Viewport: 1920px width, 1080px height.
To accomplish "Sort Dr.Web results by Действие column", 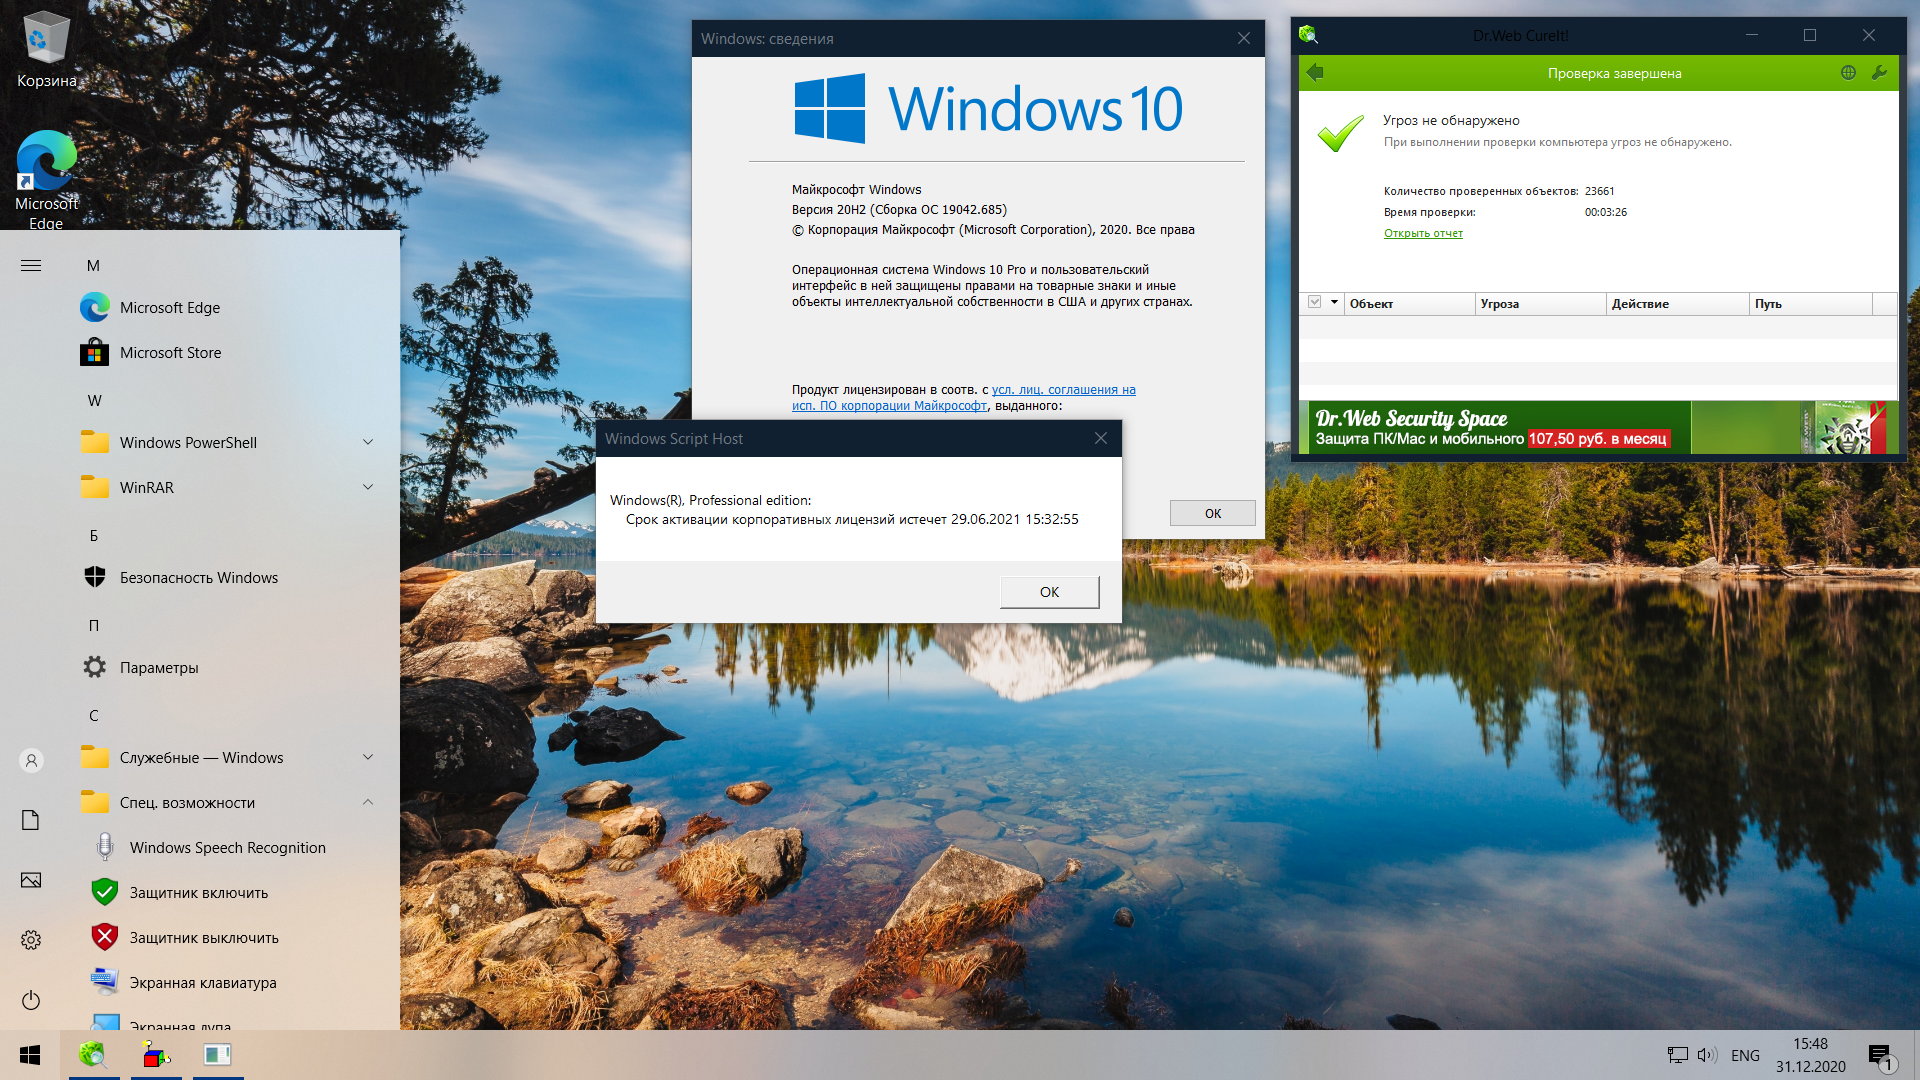I will (1677, 304).
